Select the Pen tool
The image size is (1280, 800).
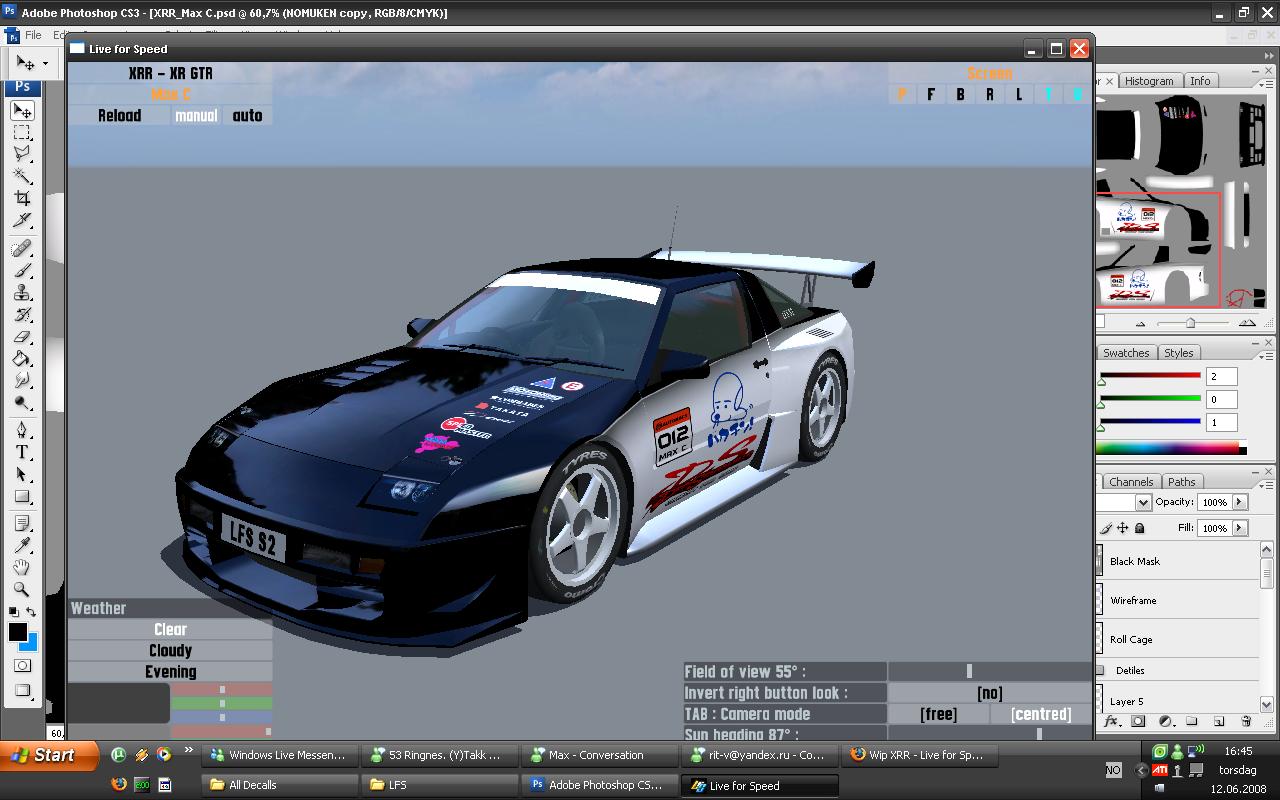click(22, 430)
